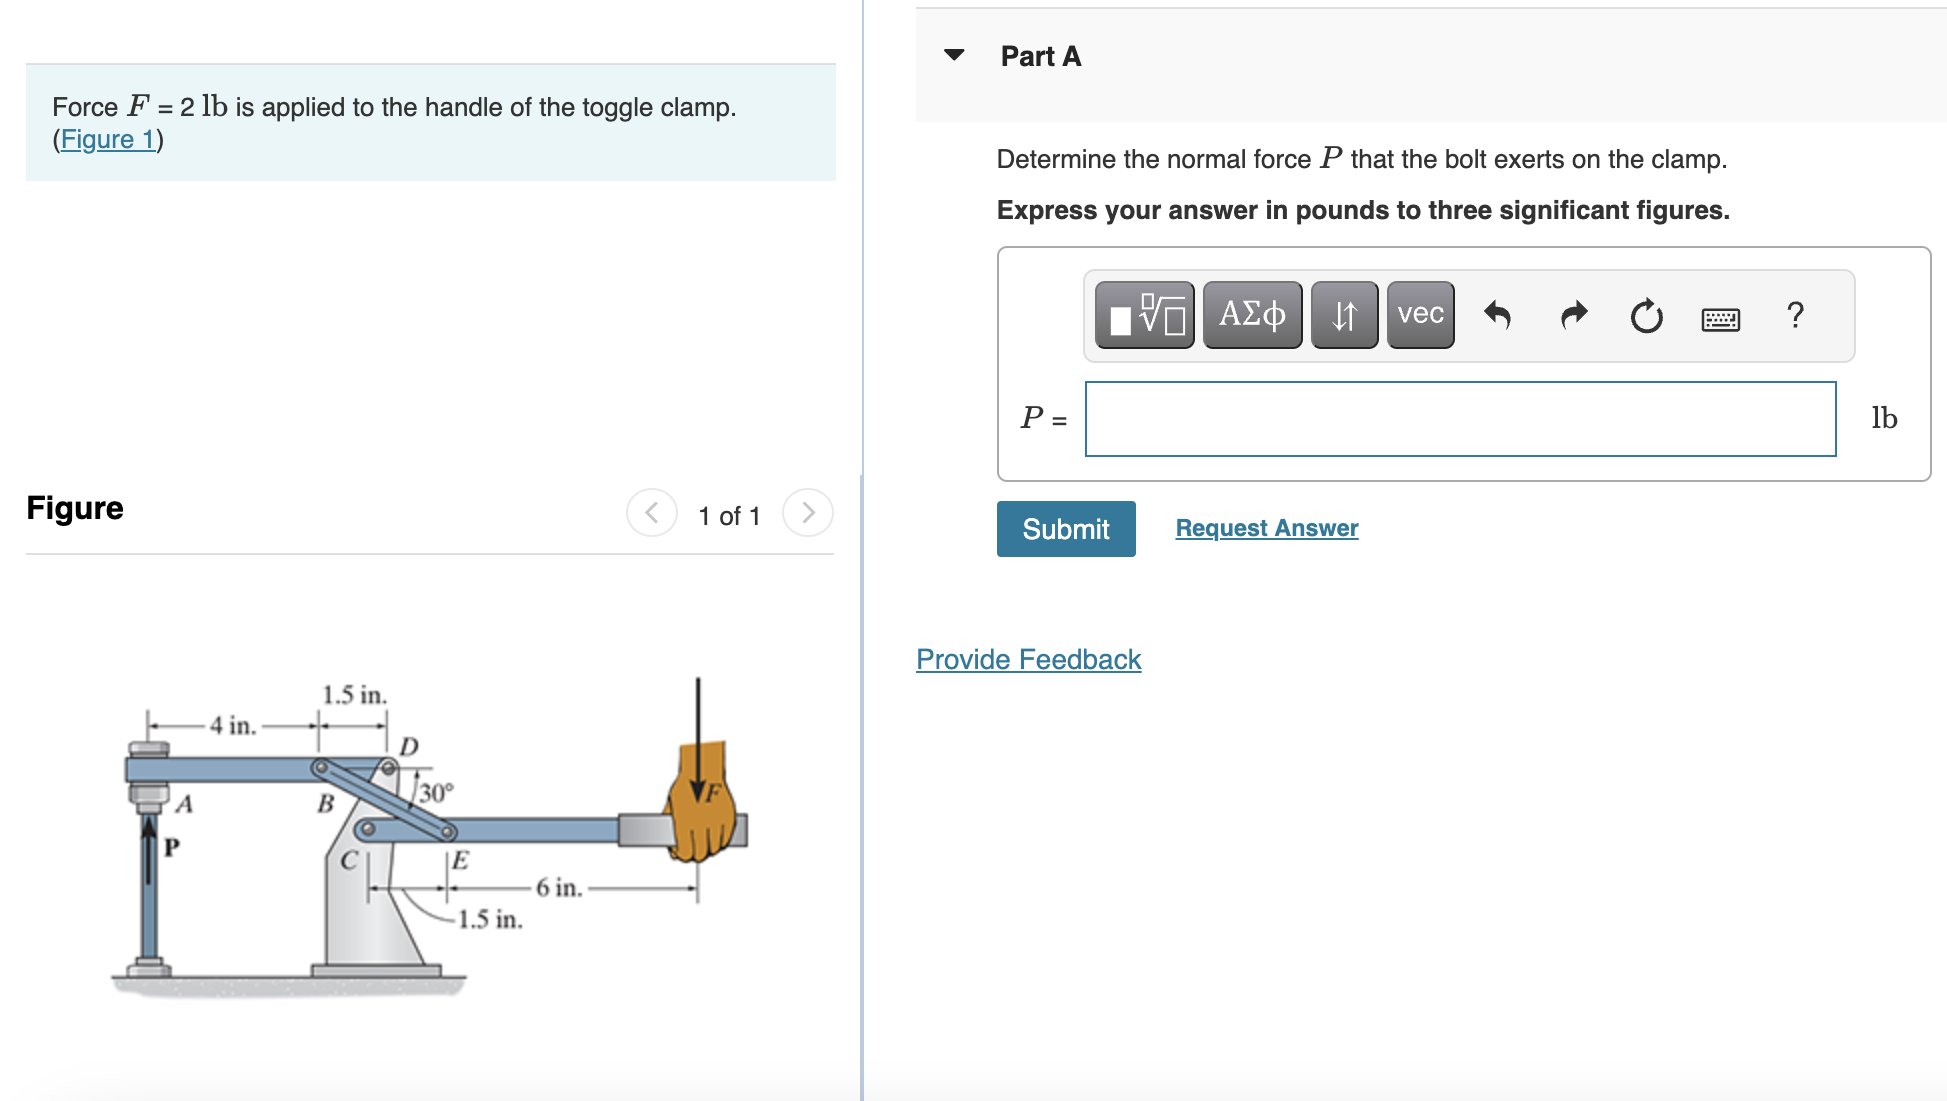Click the P answer input field

1458,415
